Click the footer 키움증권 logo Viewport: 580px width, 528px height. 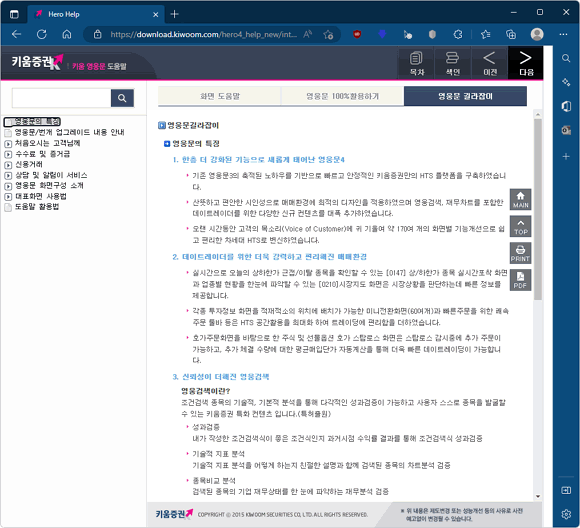pyautogui.click(x=174, y=514)
